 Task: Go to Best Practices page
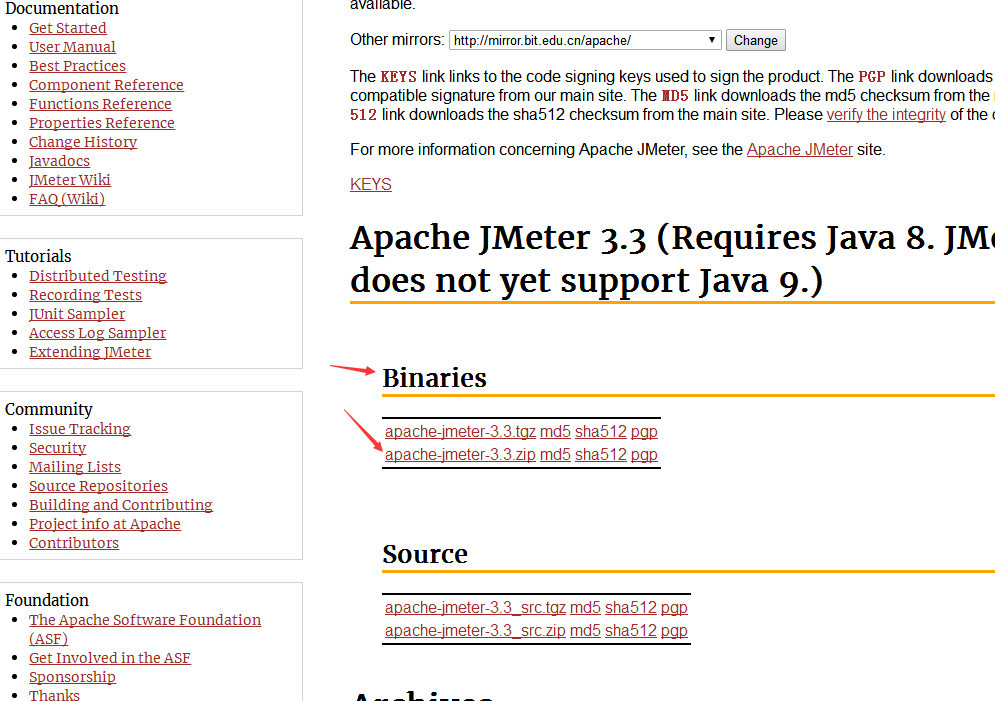77,66
